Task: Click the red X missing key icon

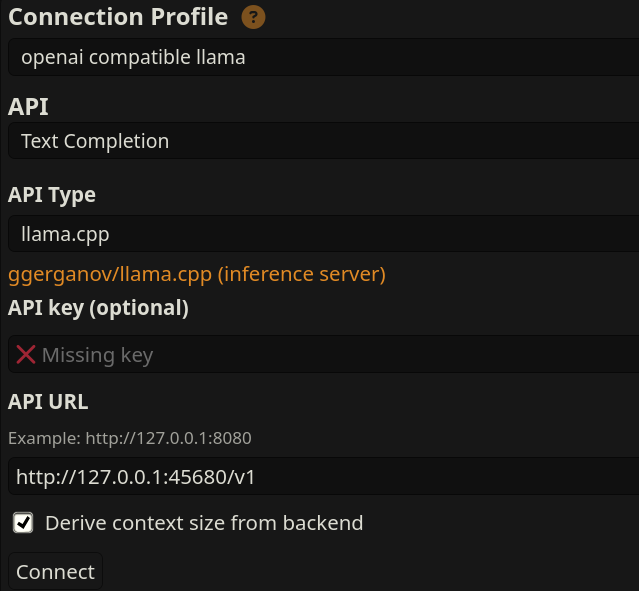Action: 26,354
